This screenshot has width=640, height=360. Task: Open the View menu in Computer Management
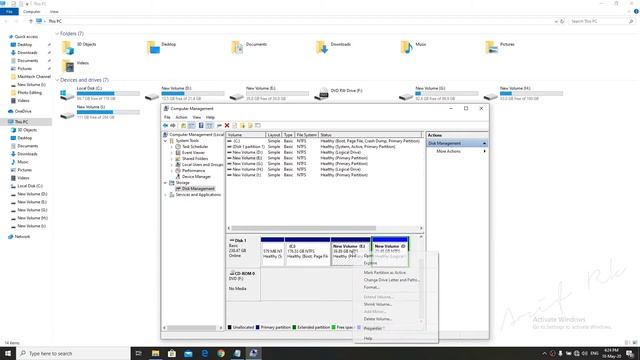click(x=197, y=118)
